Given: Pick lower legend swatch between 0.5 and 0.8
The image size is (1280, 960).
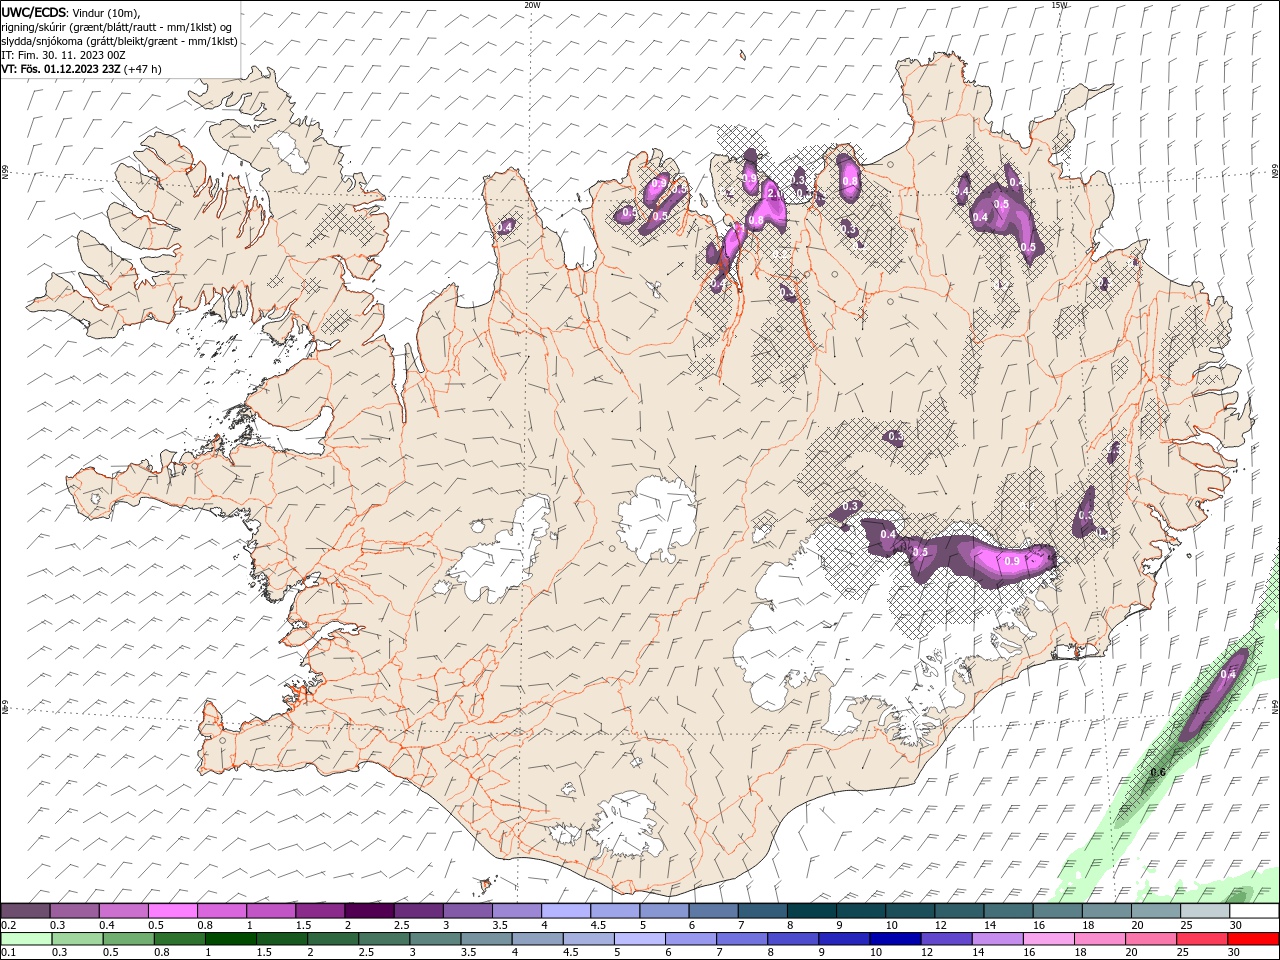Looking at the screenshot, I should click(128, 939).
